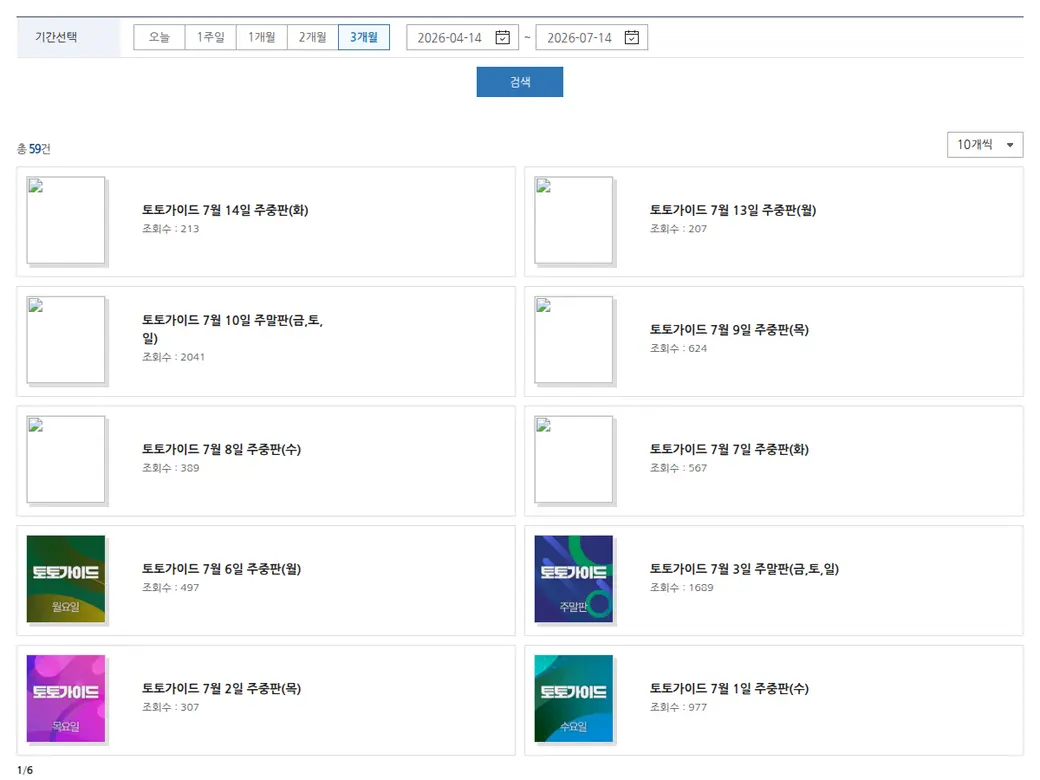Click view count text 조회수 : 2041
This screenshot has width=1040, height=780.
173,357
